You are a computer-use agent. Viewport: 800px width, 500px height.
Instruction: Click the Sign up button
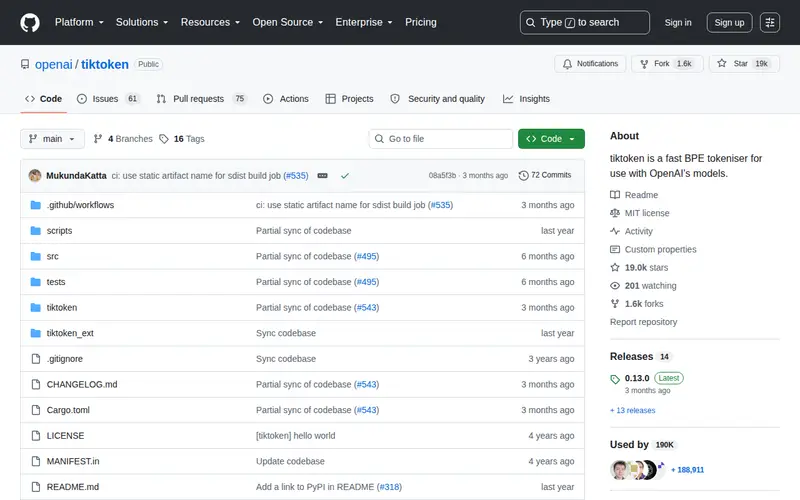coord(729,22)
